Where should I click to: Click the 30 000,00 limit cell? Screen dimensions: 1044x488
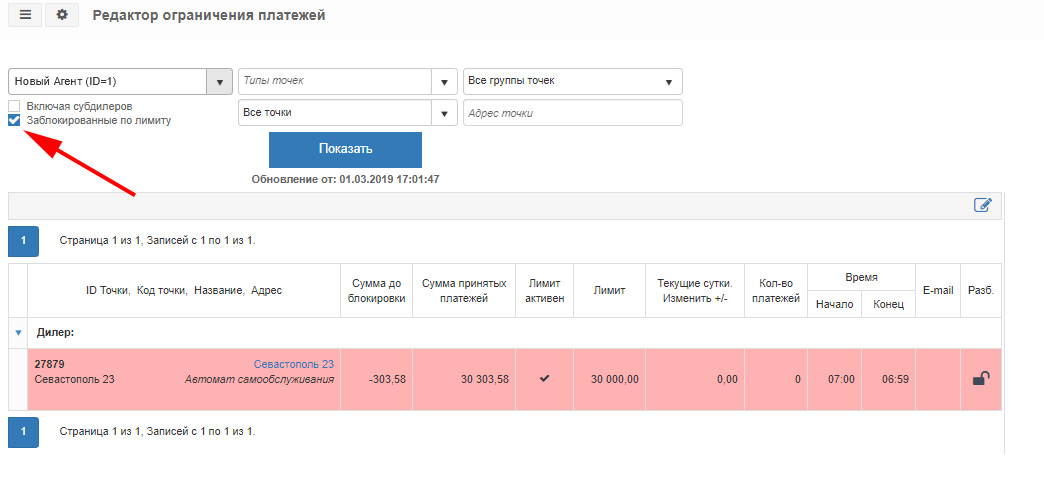point(609,379)
